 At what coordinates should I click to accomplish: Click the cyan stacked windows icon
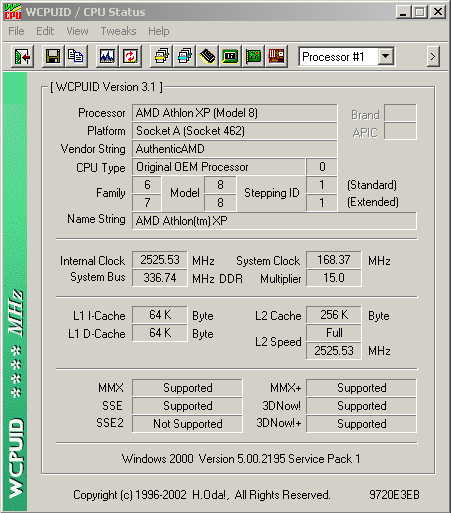click(x=184, y=56)
